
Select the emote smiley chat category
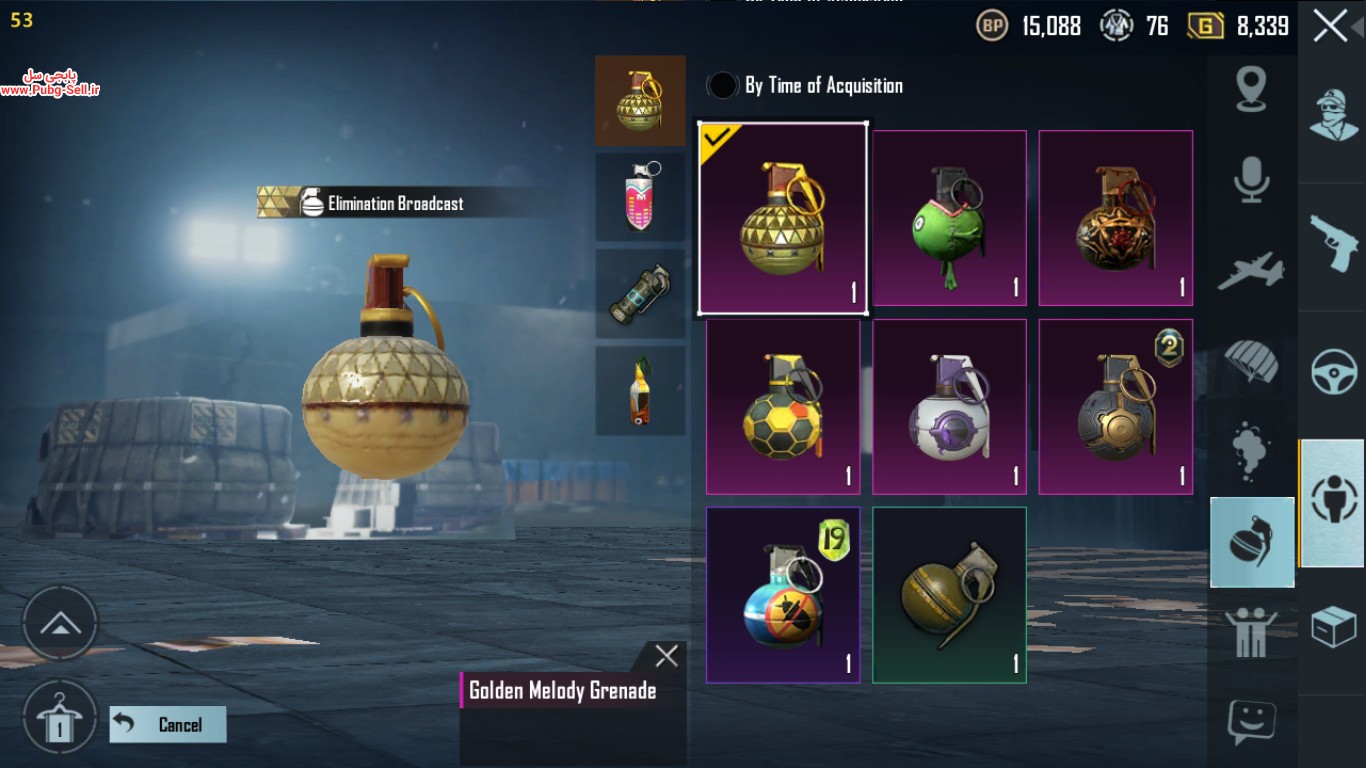[1251, 721]
